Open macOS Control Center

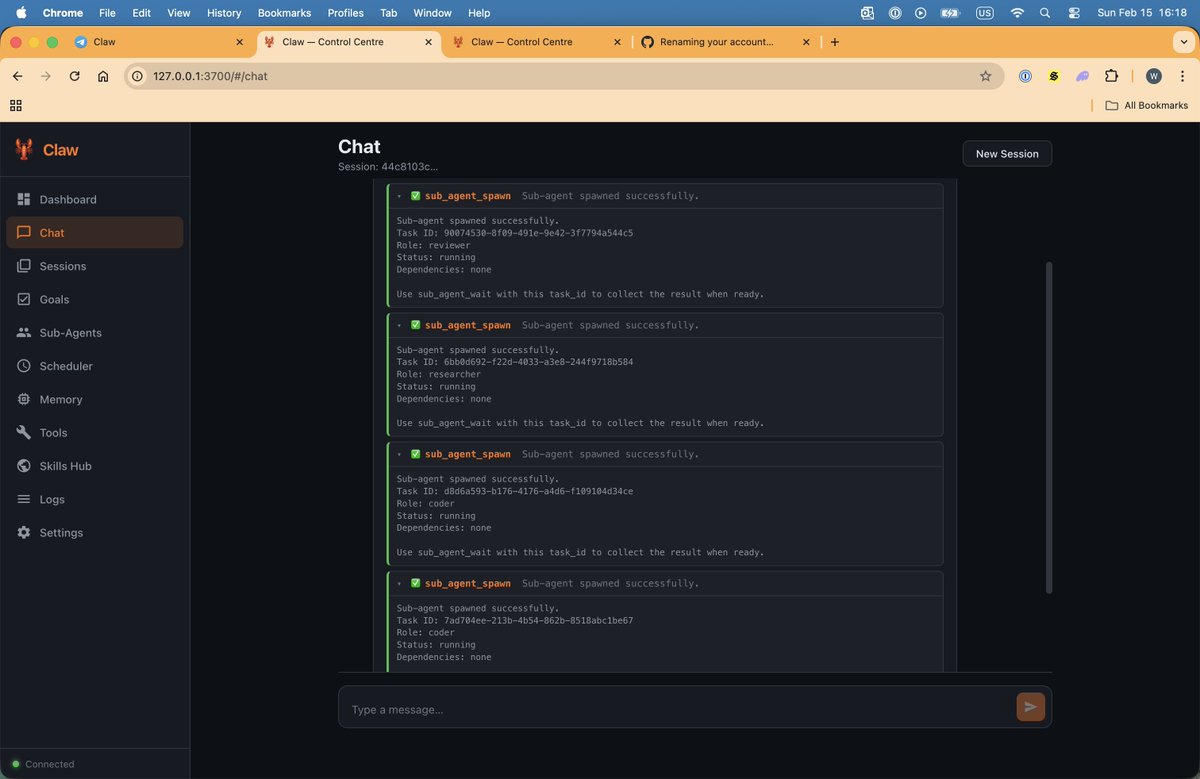[1074, 13]
